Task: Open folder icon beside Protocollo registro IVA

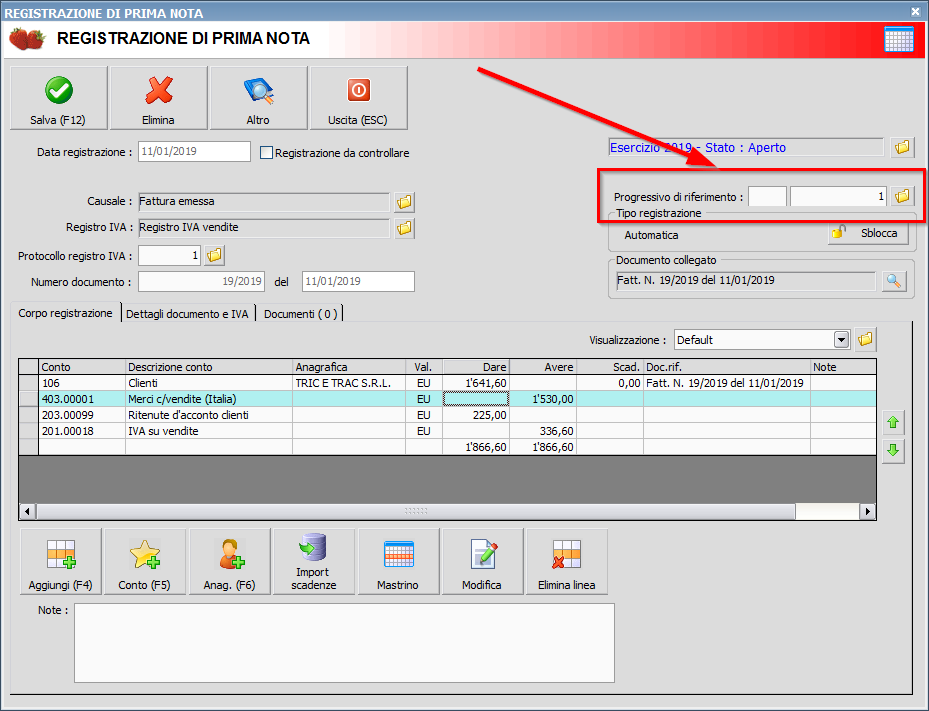Action: (214, 255)
